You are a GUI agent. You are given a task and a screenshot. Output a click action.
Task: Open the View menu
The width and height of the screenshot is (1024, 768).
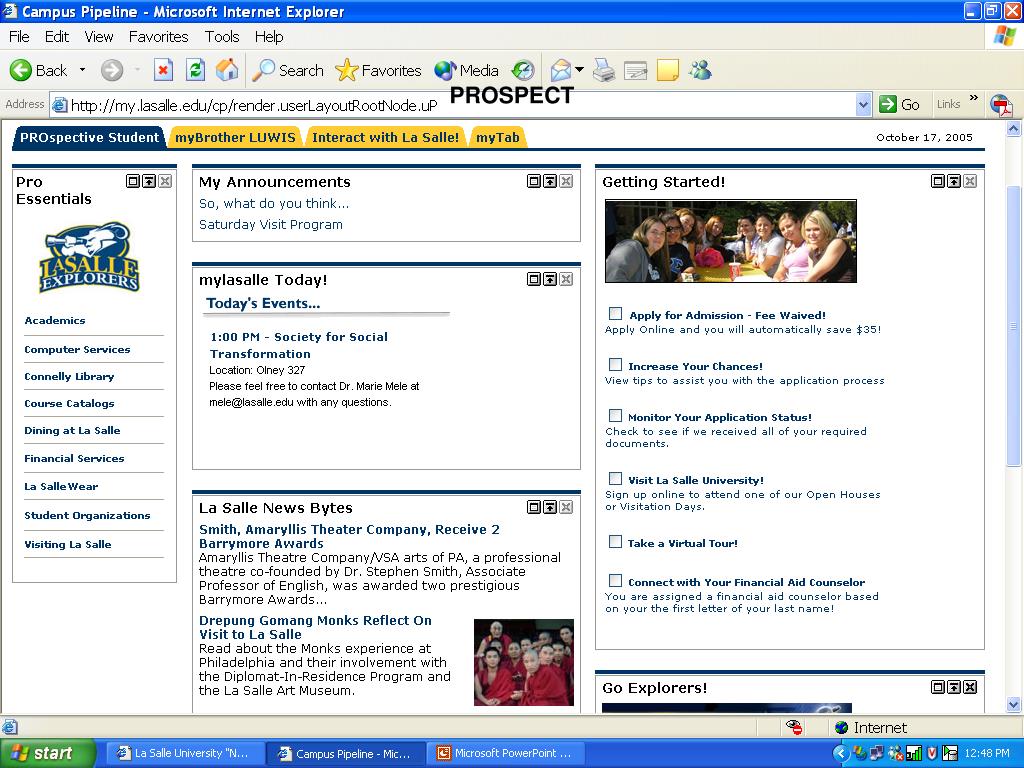(x=99, y=37)
